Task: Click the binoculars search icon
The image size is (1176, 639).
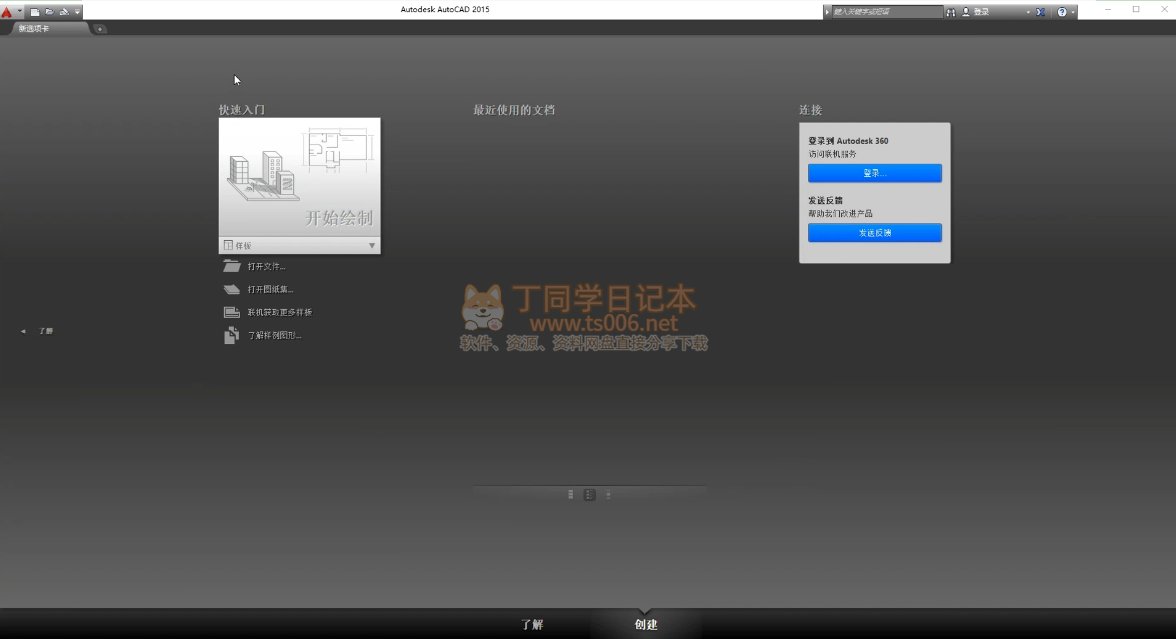Action: click(951, 12)
